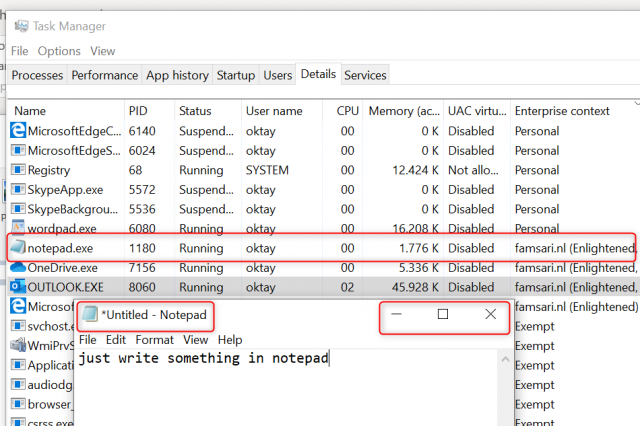Select the notepad.exe row name
640x426 pixels.
coord(60,248)
